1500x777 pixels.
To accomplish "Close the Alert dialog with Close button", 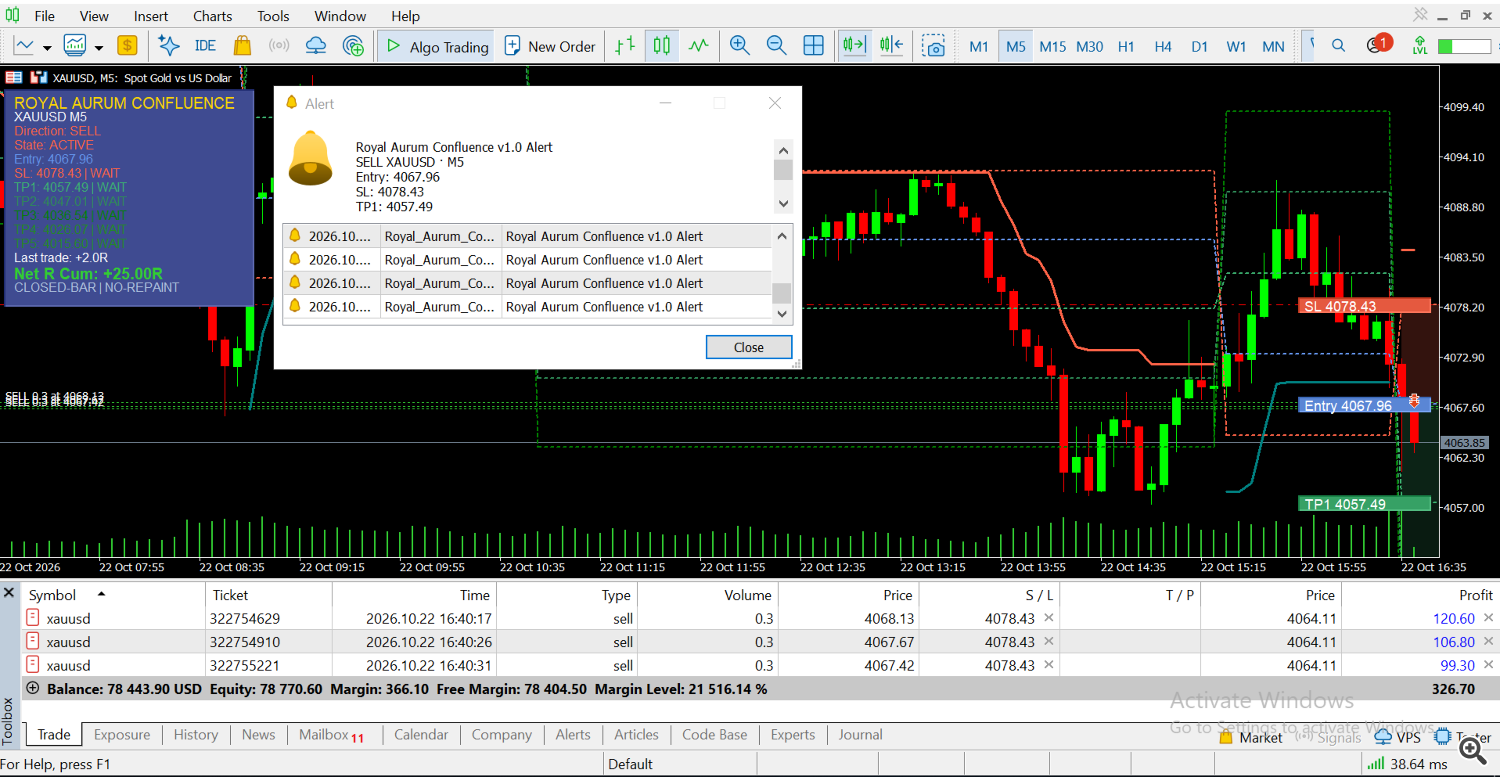I will (749, 347).
